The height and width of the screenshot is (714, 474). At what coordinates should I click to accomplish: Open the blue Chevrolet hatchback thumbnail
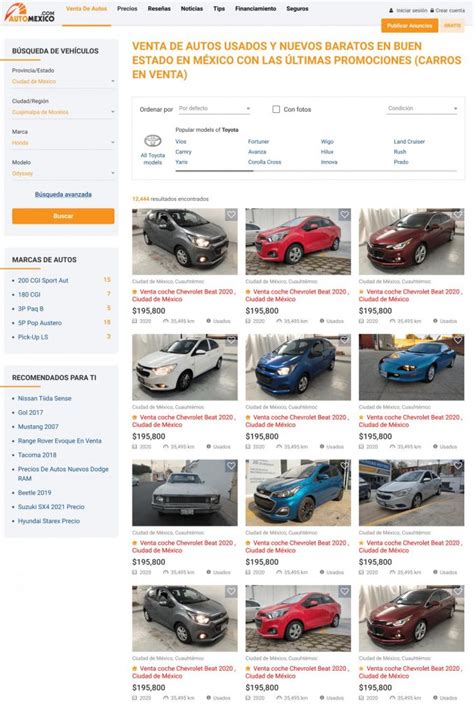pyautogui.click(x=298, y=493)
